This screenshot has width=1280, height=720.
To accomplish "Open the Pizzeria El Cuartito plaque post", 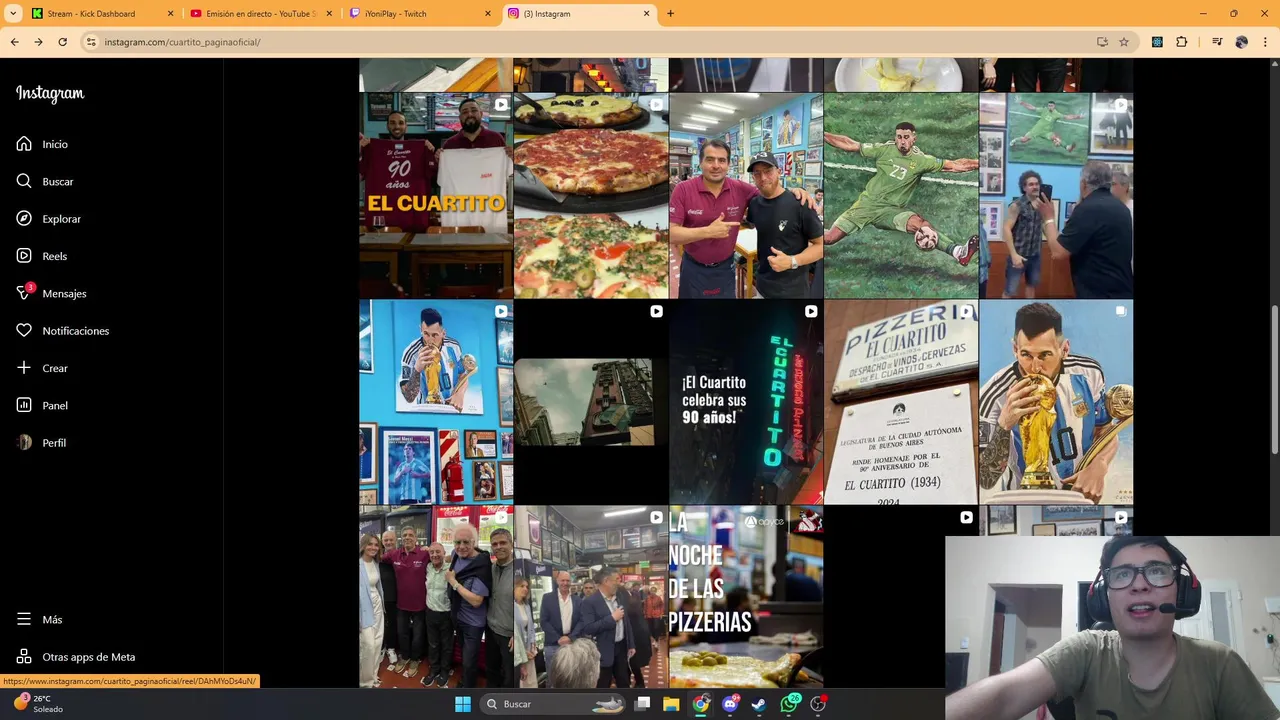I will click(901, 402).
